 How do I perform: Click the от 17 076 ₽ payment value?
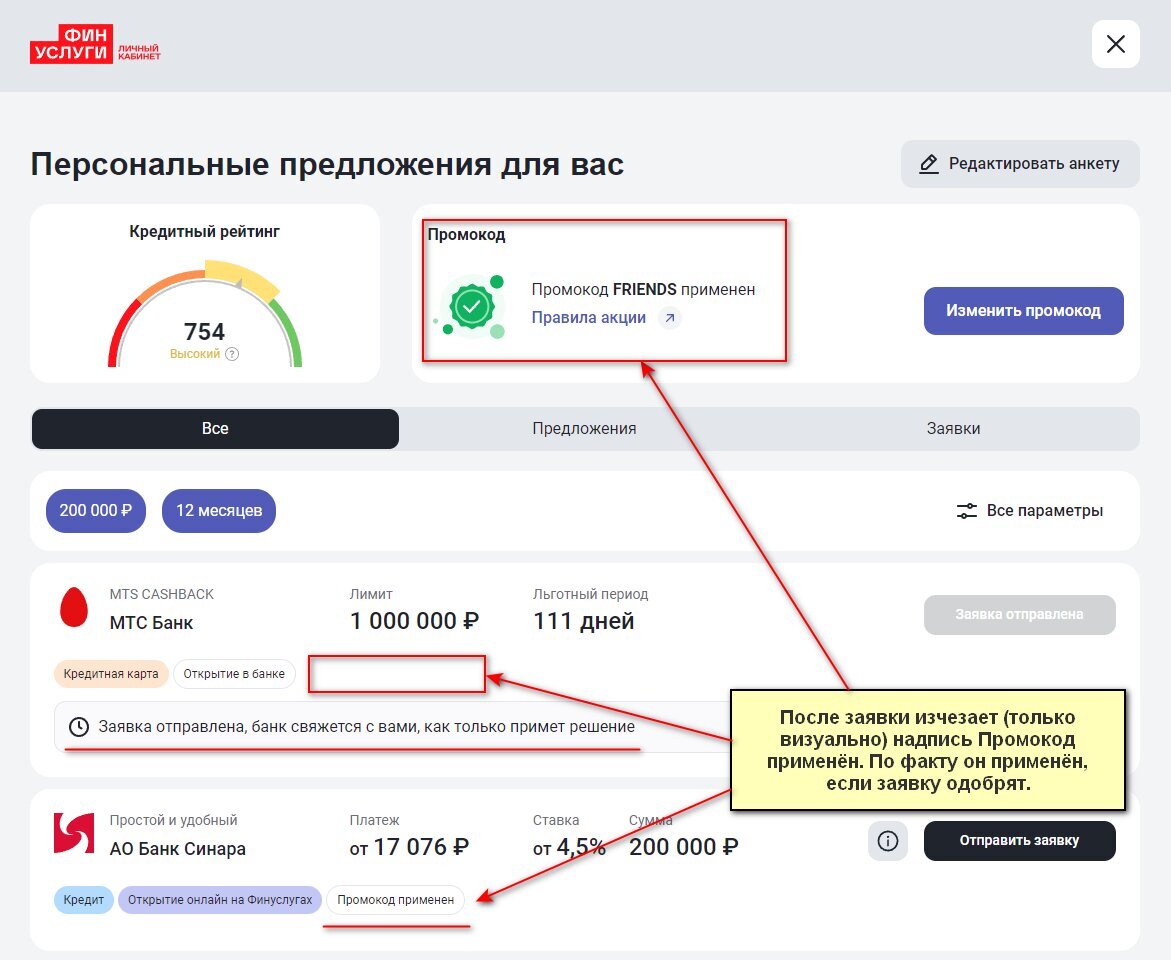[409, 847]
